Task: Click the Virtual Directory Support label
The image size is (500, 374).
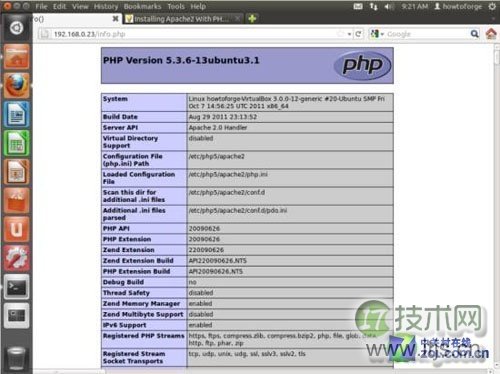Action: (x=130, y=142)
